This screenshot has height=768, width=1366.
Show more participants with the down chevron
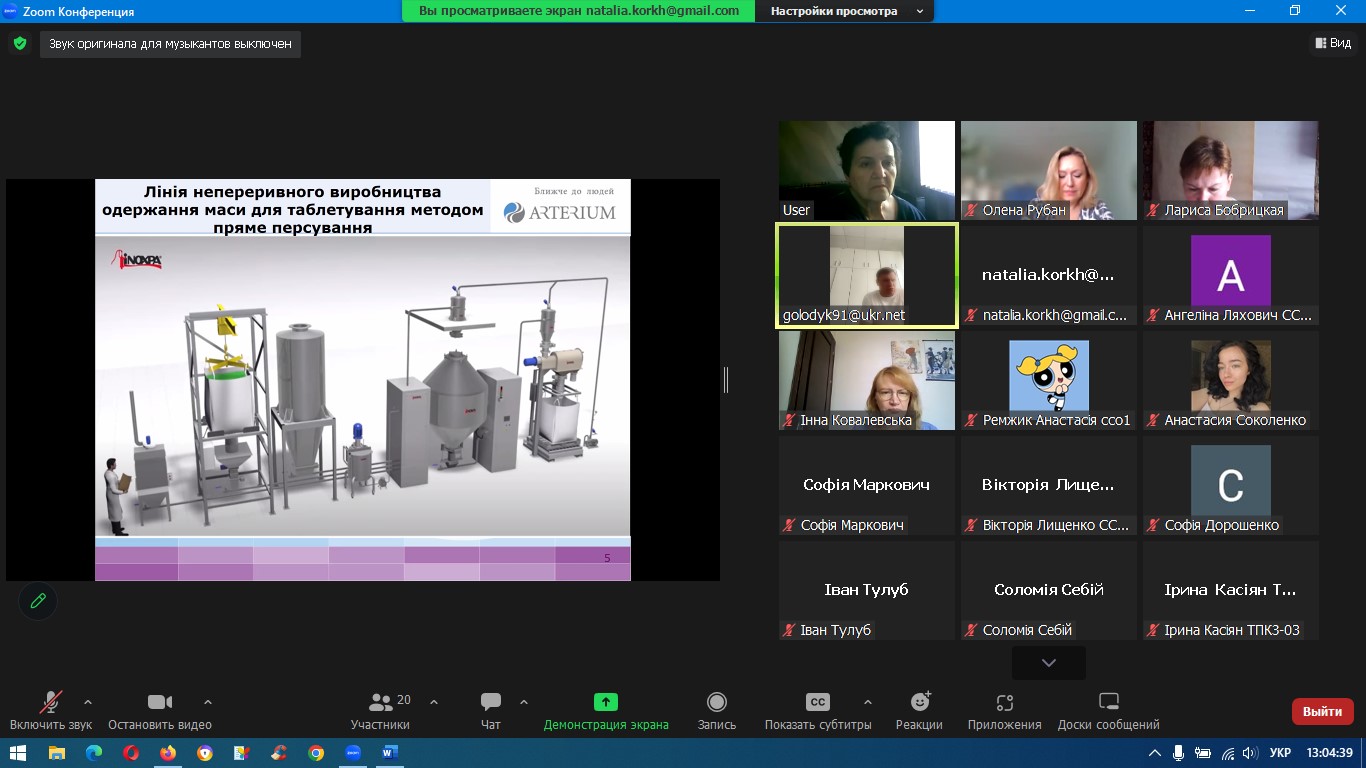[1048, 663]
